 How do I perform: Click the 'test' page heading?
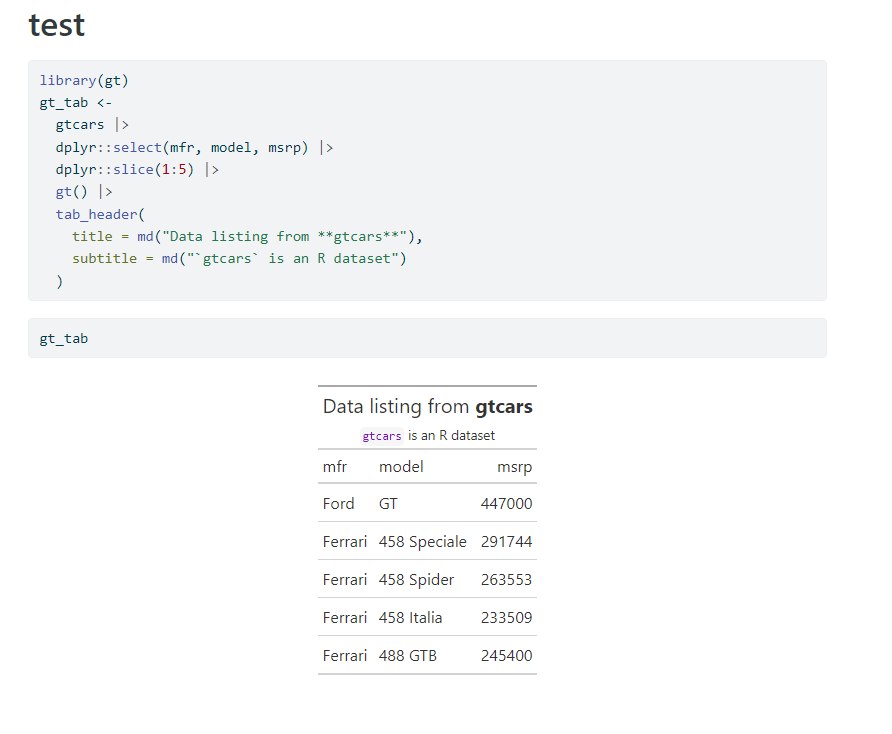56,25
